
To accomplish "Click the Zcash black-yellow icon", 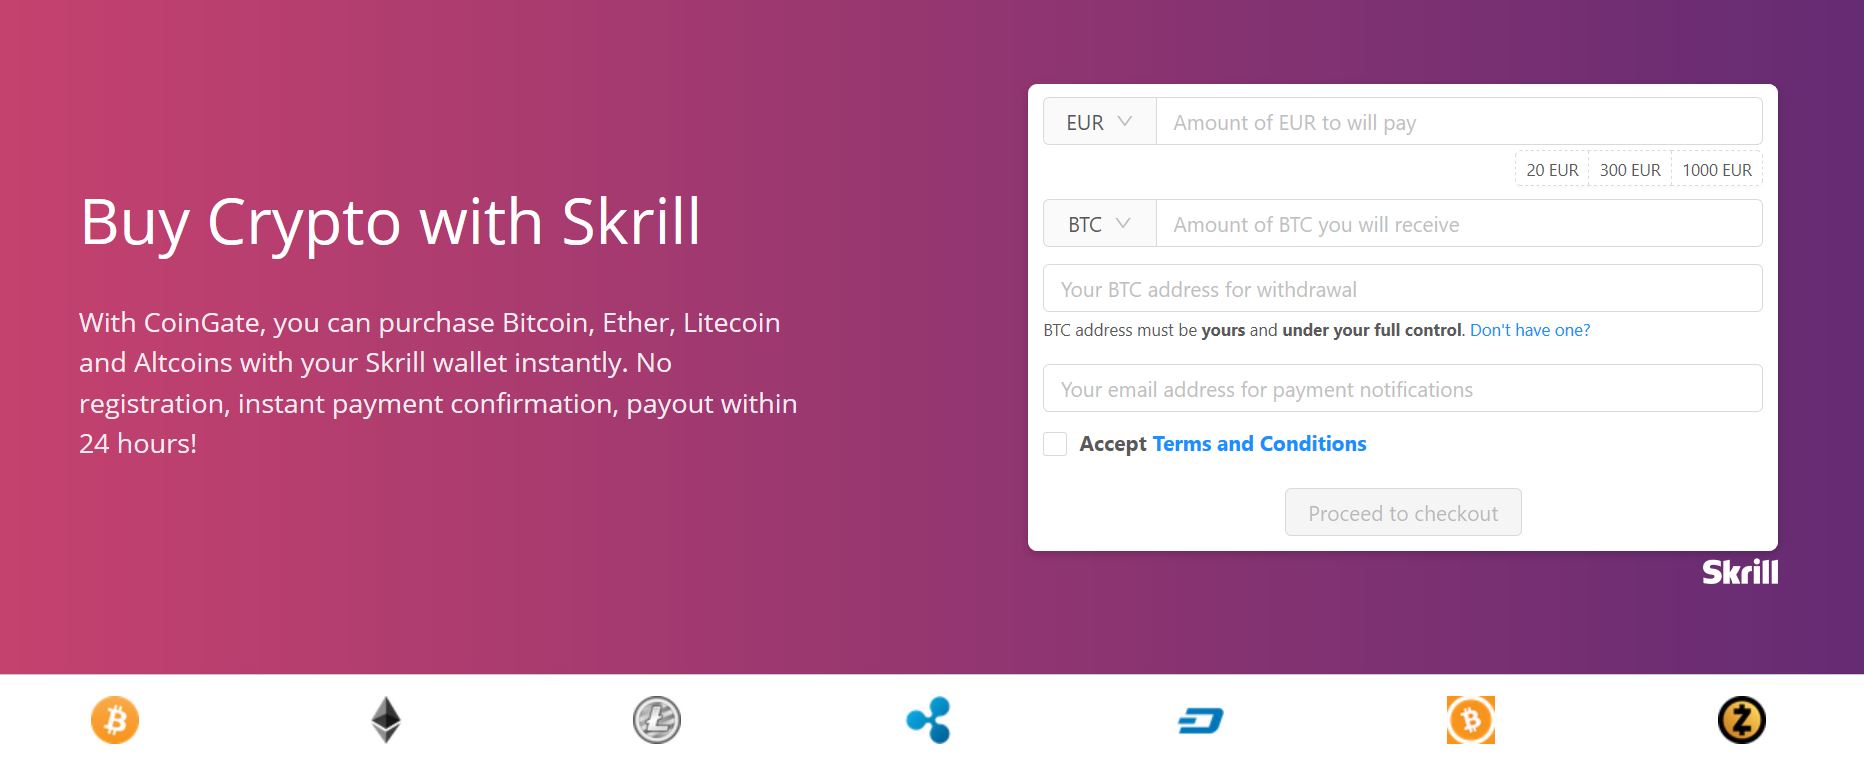I will (x=1741, y=720).
